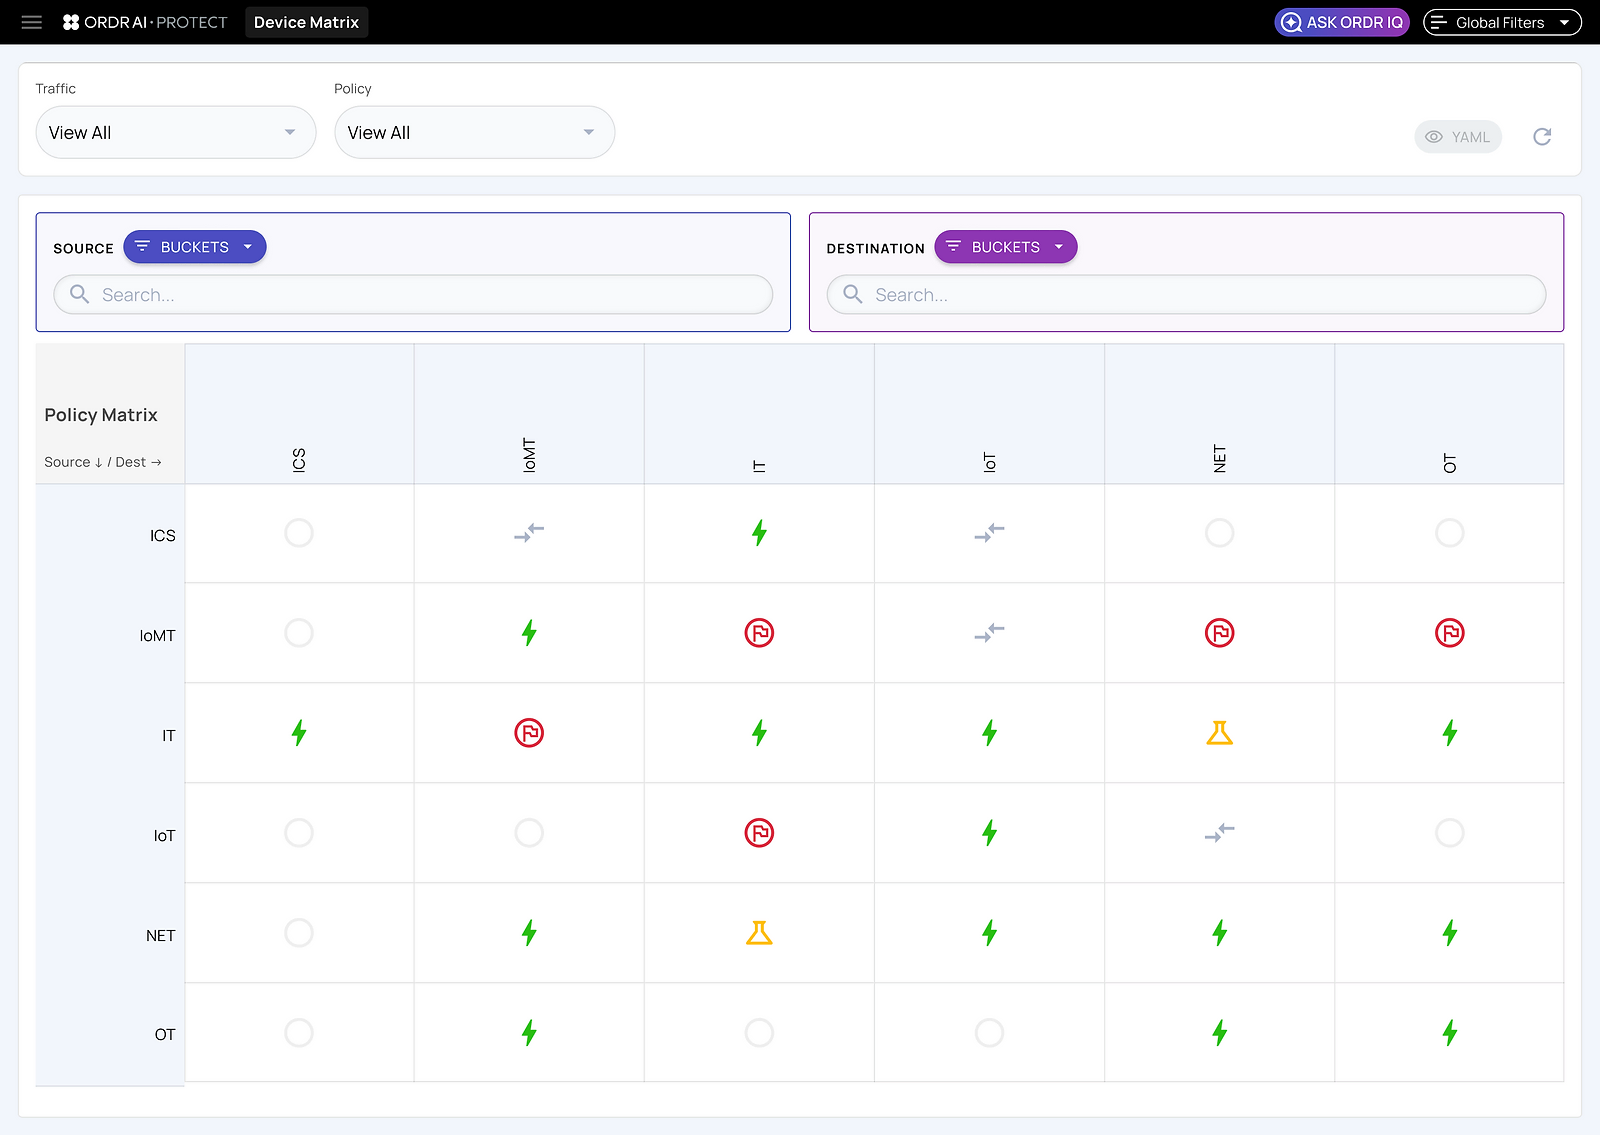Open the NET to IoMT lightning cell

529,933
